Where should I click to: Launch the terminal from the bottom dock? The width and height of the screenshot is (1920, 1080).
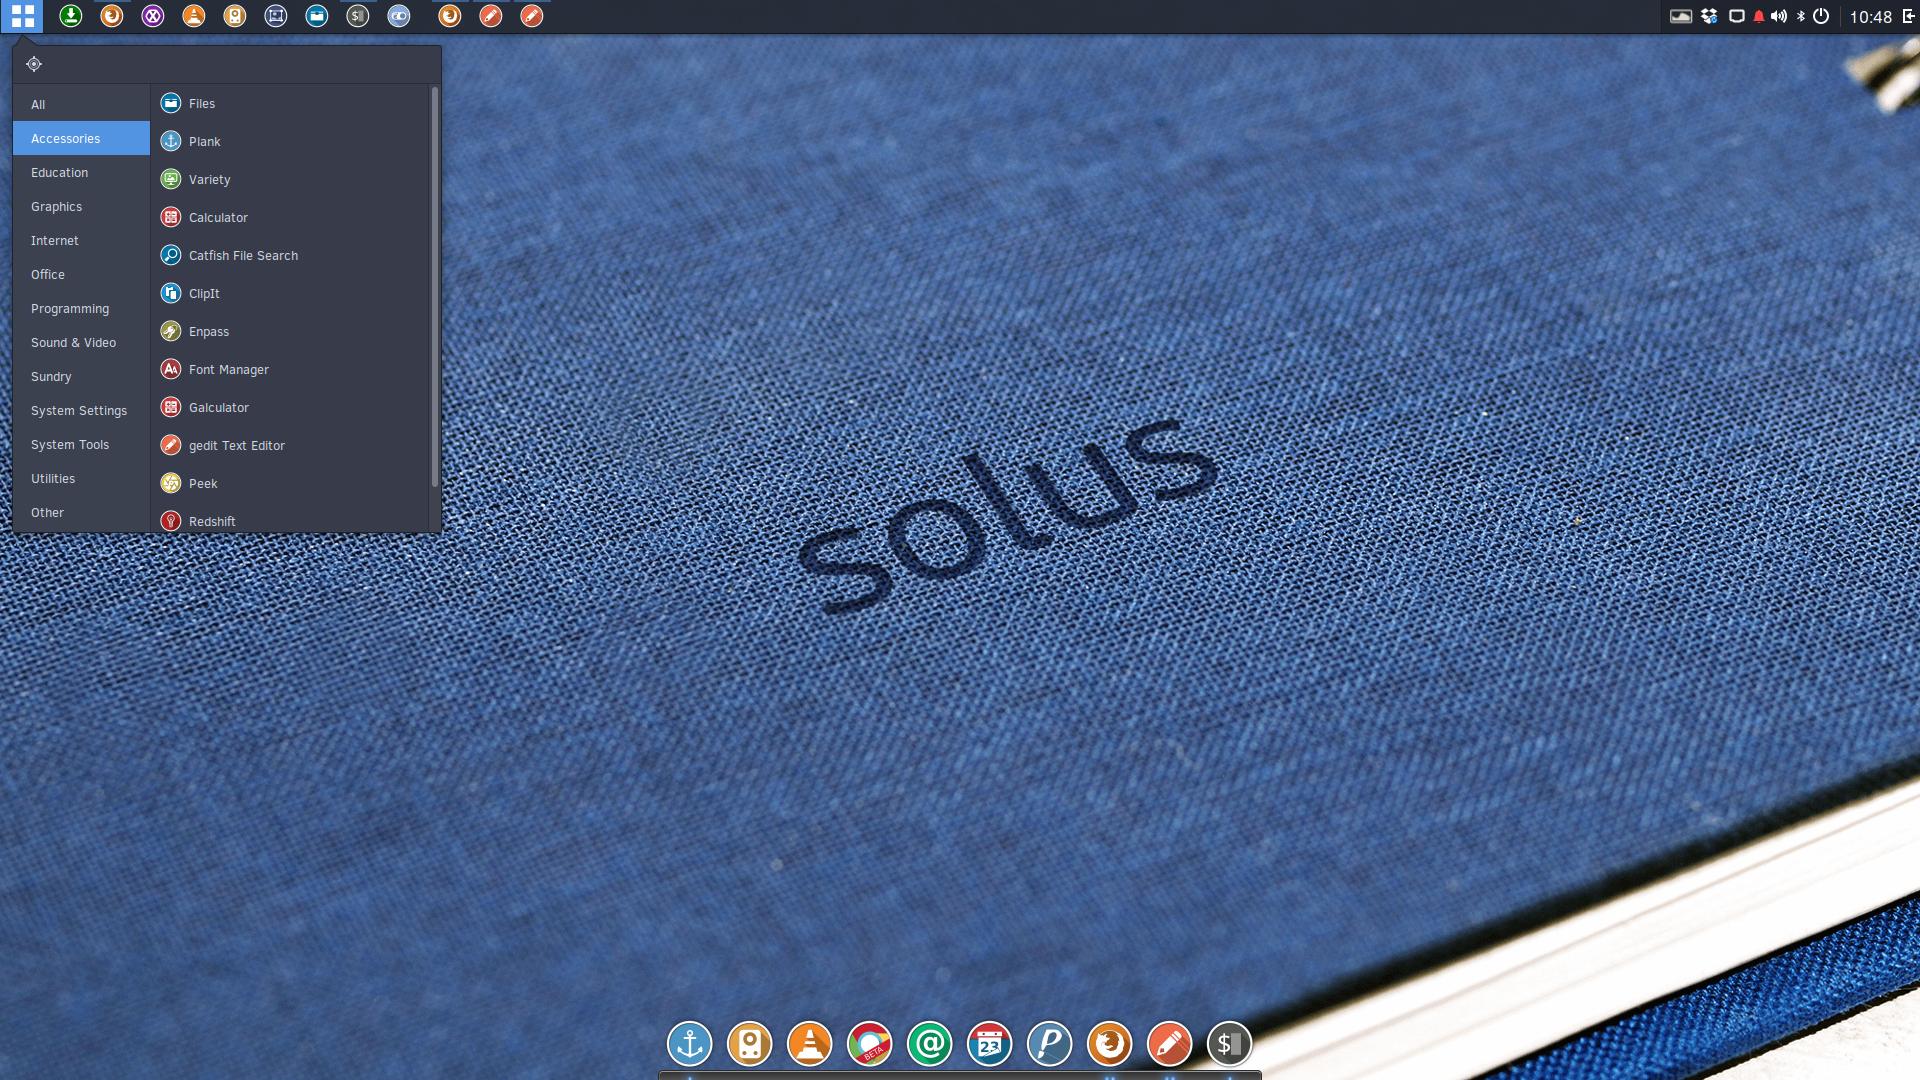pos(1229,1044)
